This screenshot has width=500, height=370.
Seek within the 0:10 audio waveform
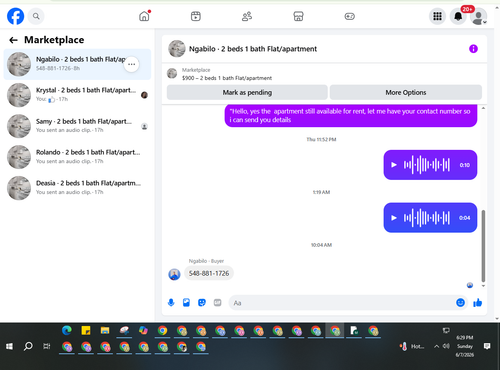tap(427, 165)
